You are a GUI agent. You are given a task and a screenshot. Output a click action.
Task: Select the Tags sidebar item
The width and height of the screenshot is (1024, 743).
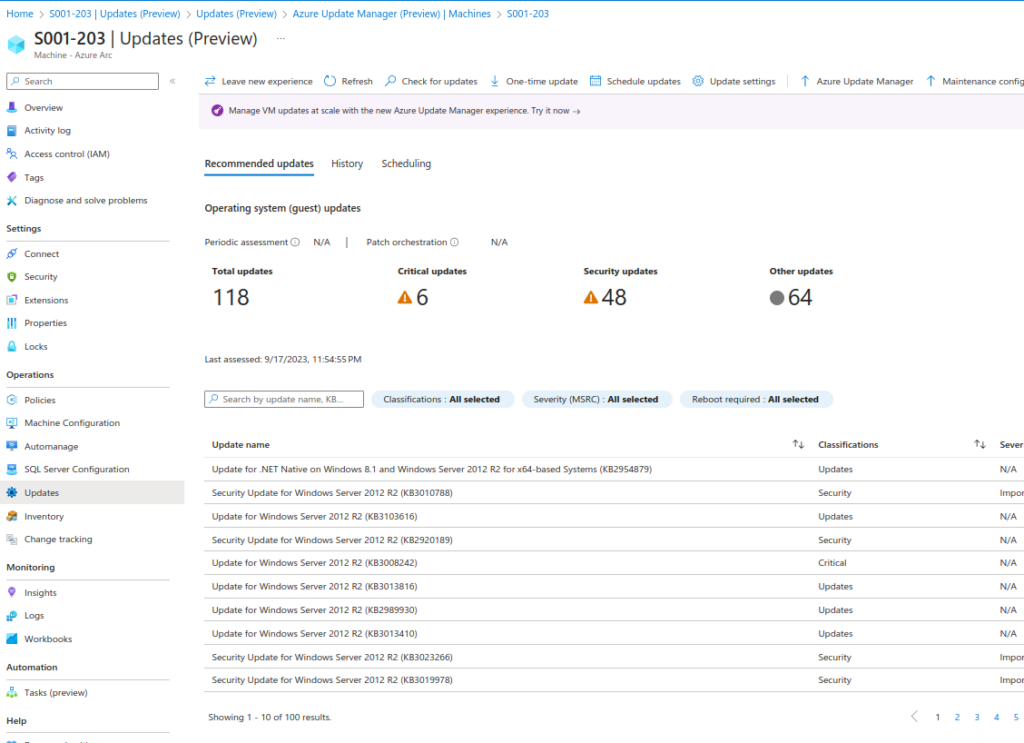[x=34, y=178]
